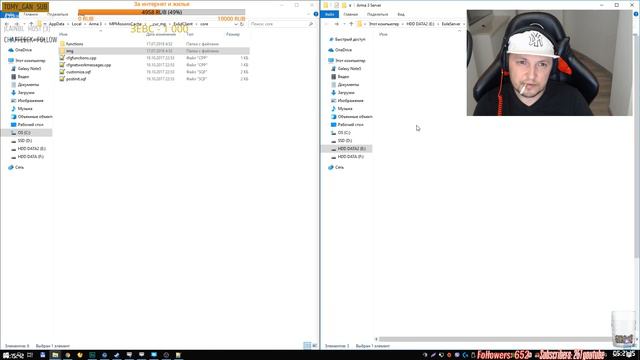Go to Этот компьютер in right address bar
This screenshot has height=360, width=640.
coord(384,24)
